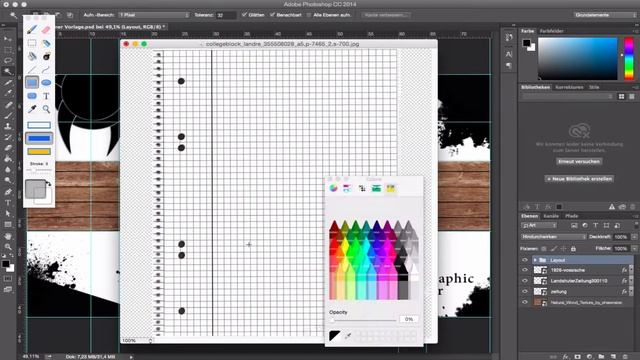The height and width of the screenshot is (360, 640).
Task: Hide the zeitung layer
Action: [525, 291]
